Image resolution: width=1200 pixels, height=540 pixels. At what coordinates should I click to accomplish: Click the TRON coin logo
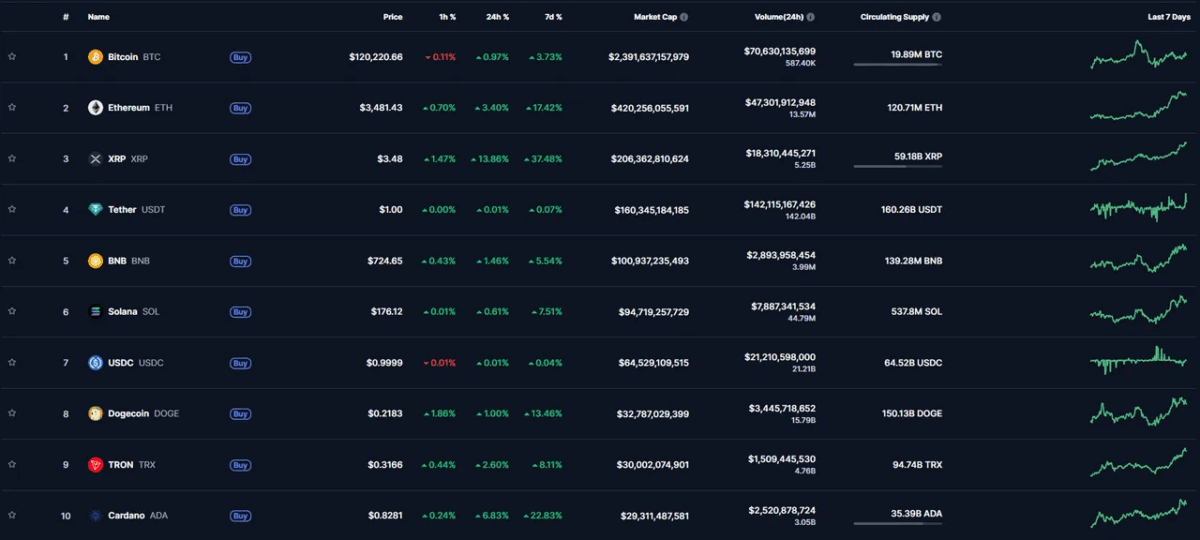pyautogui.click(x=96, y=465)
